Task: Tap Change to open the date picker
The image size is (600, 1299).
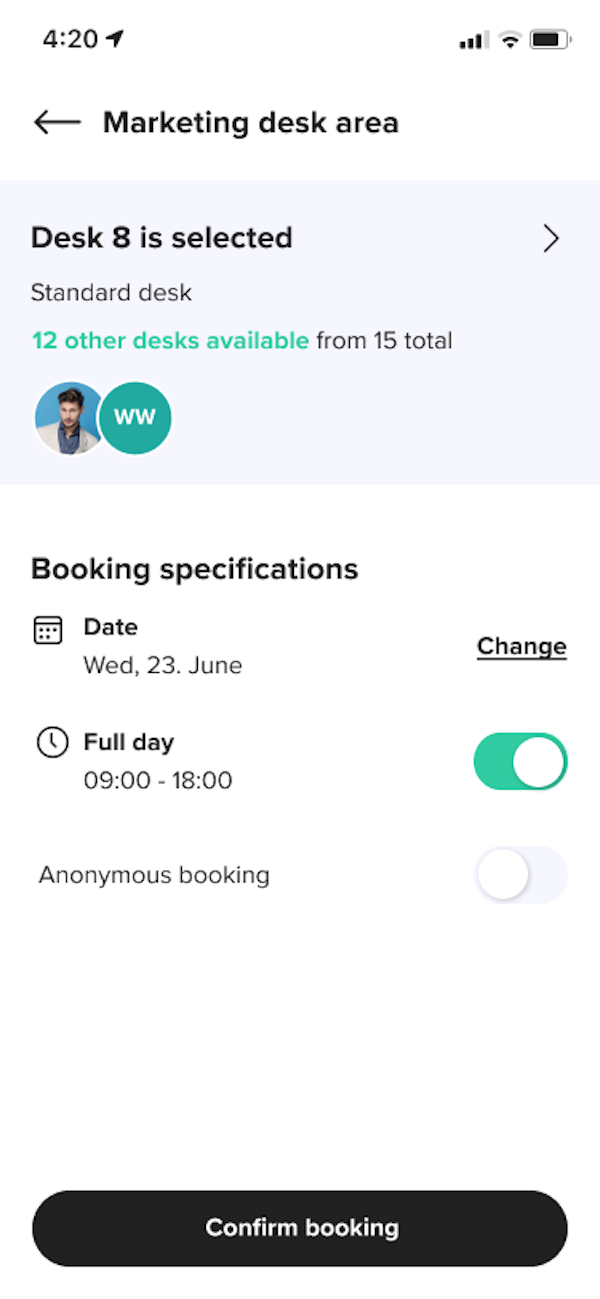Action: coord(521,646)
